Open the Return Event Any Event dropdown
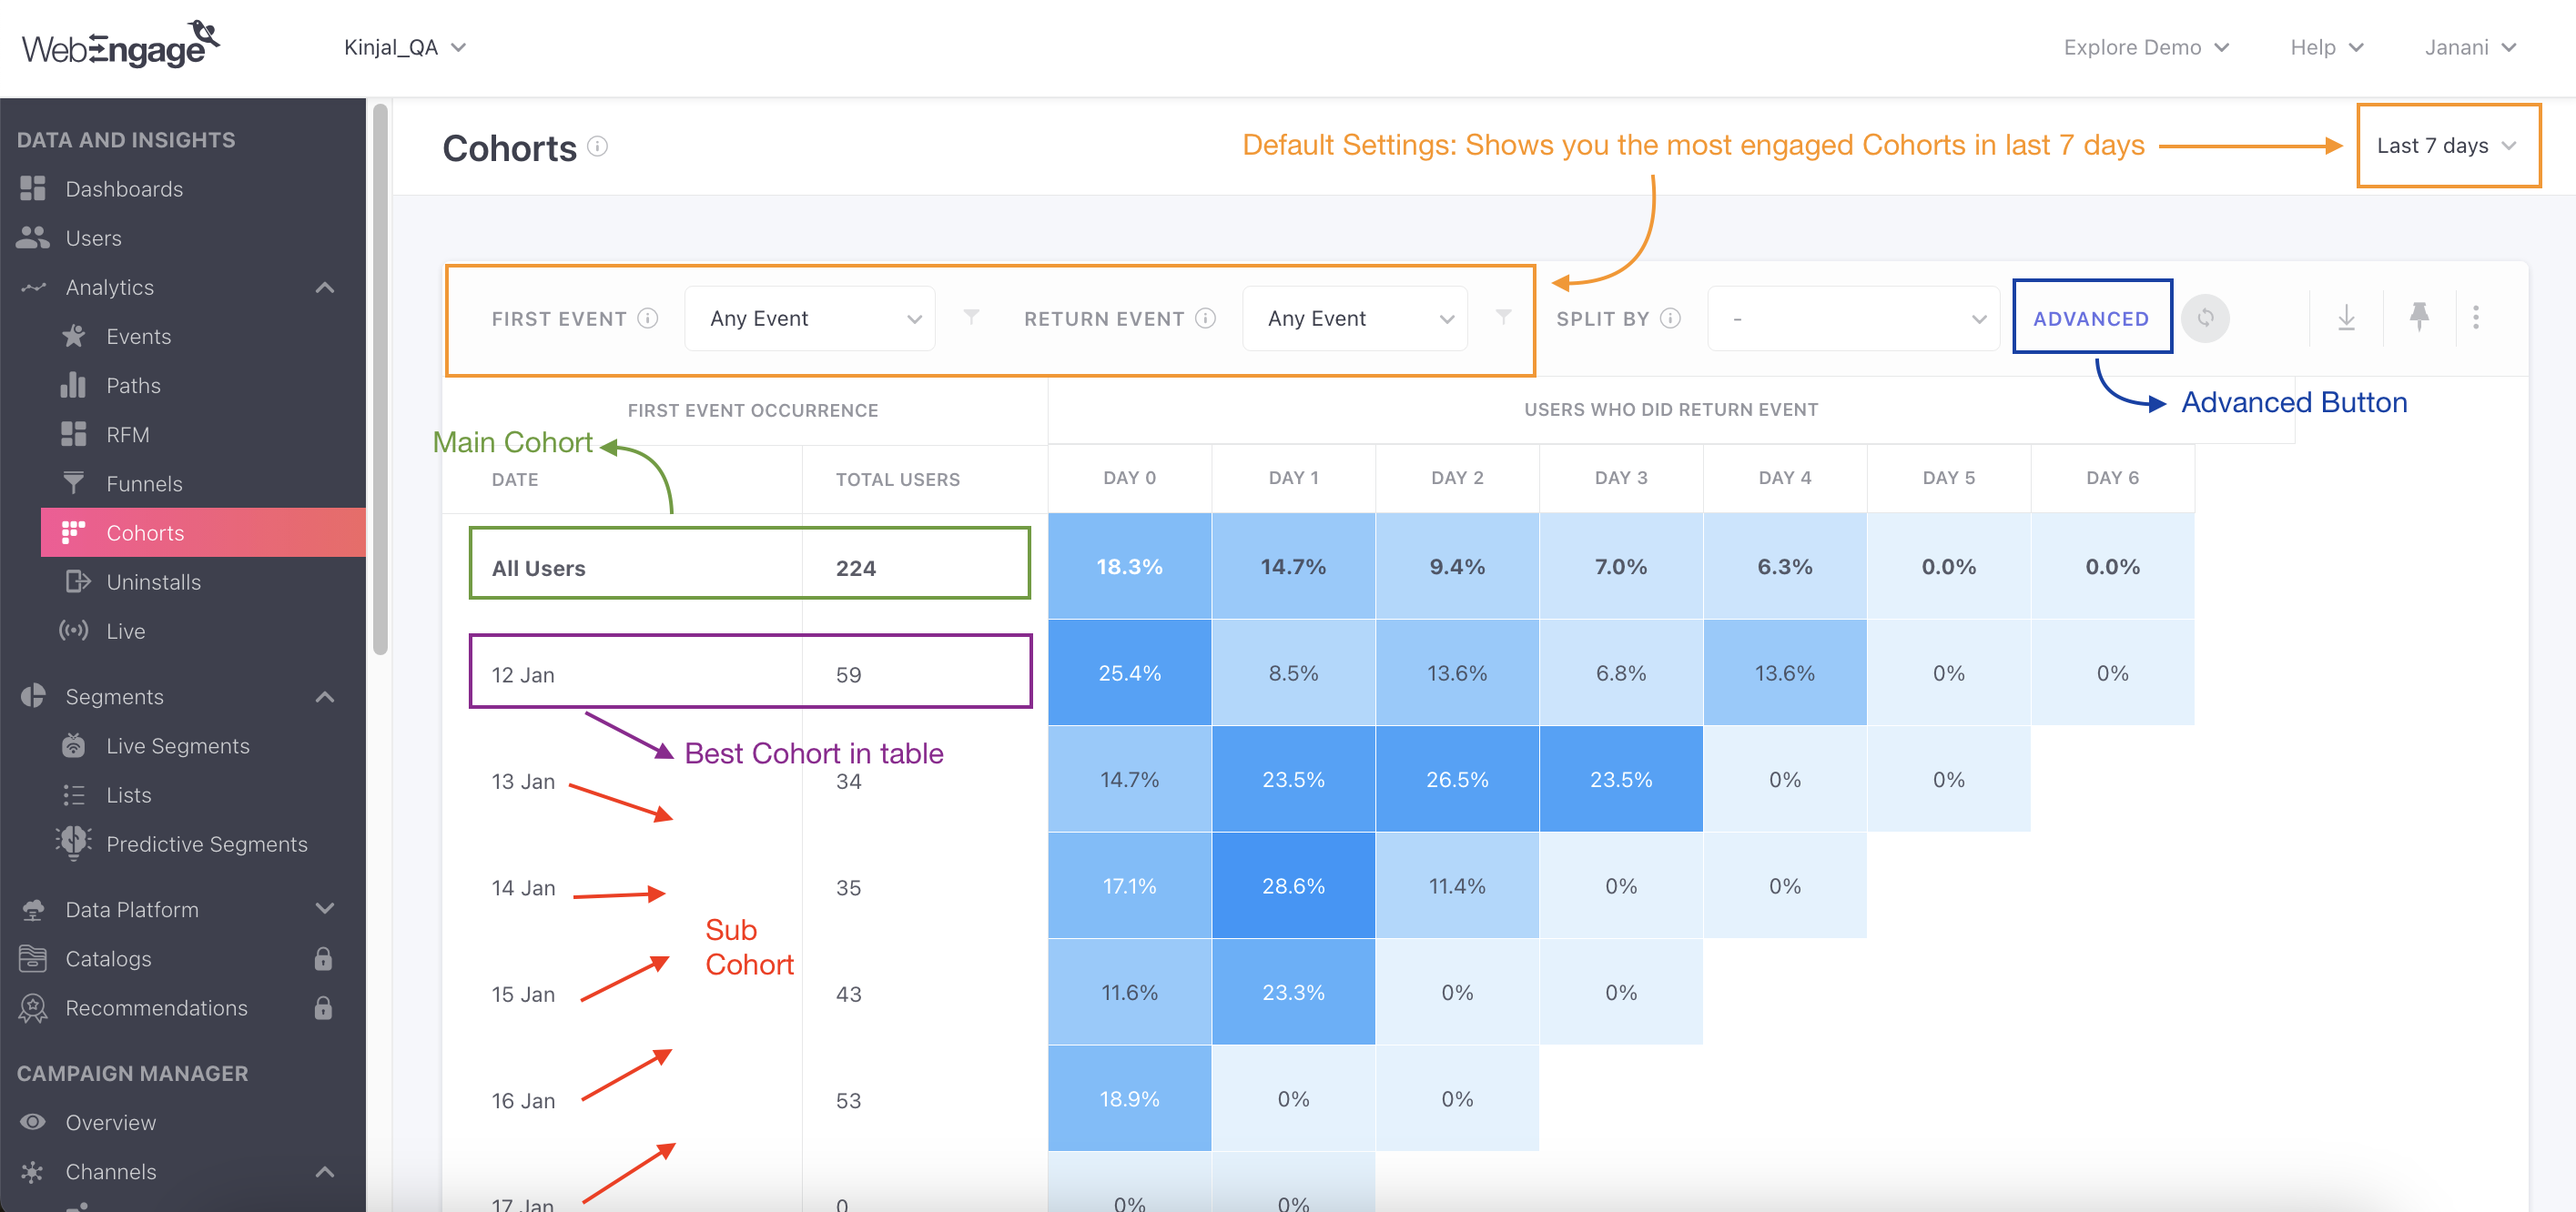The width and height of the screenshot is (2576, 1212). [x=1355, y=318]
